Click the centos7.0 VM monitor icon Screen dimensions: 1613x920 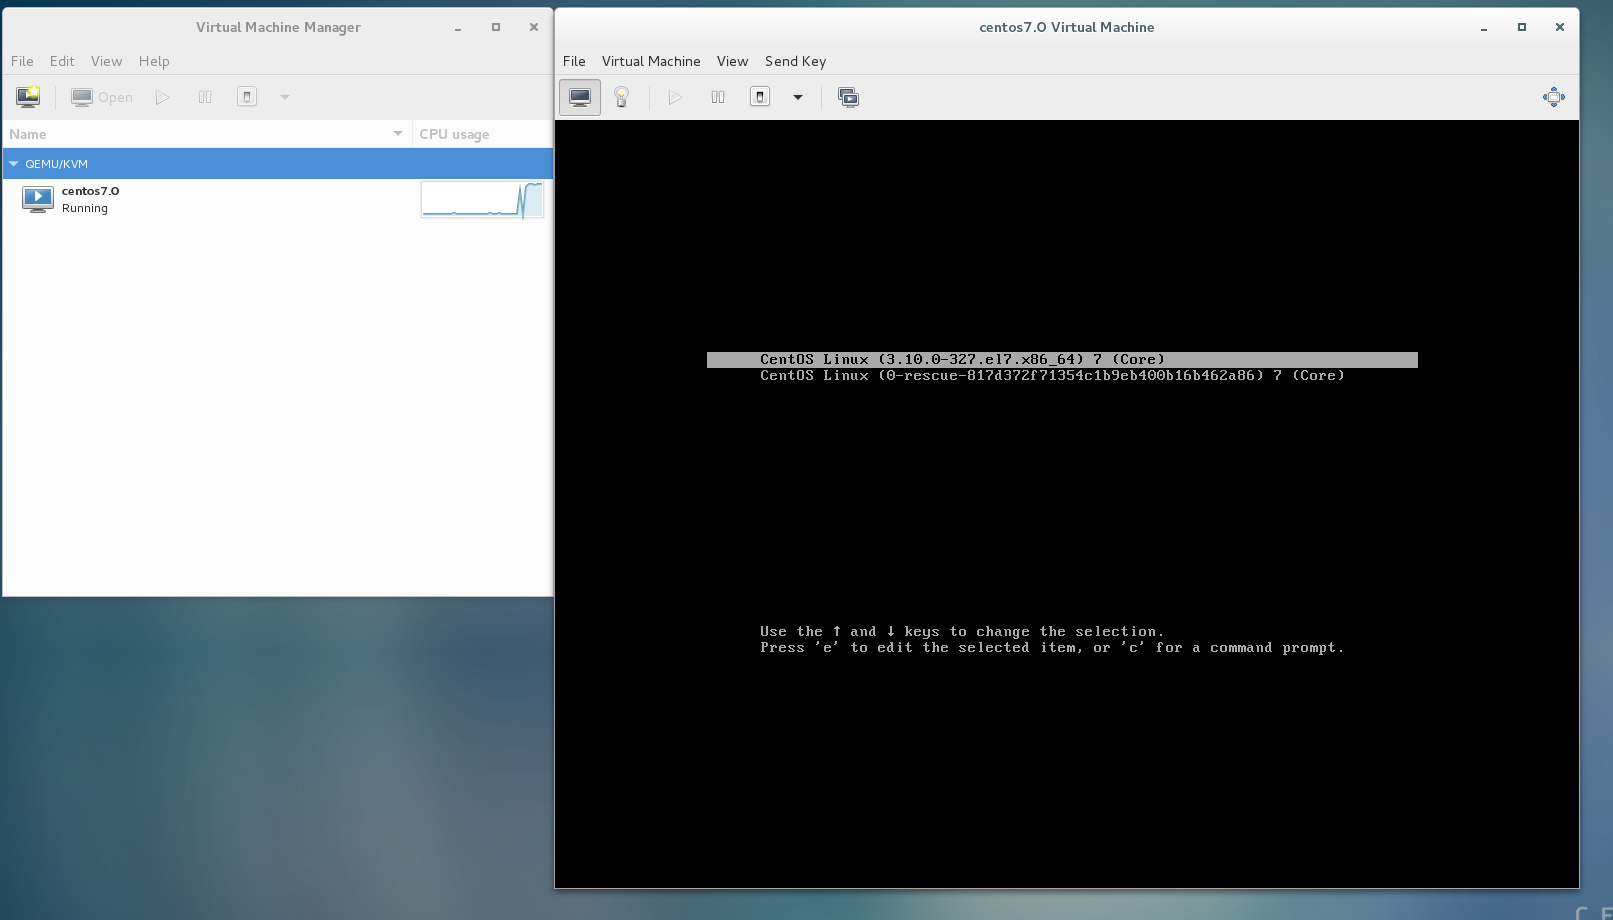tap(38, 199)
